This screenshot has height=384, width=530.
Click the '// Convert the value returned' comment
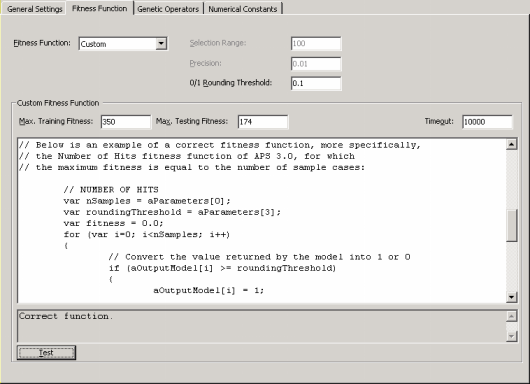pos(259,257)
